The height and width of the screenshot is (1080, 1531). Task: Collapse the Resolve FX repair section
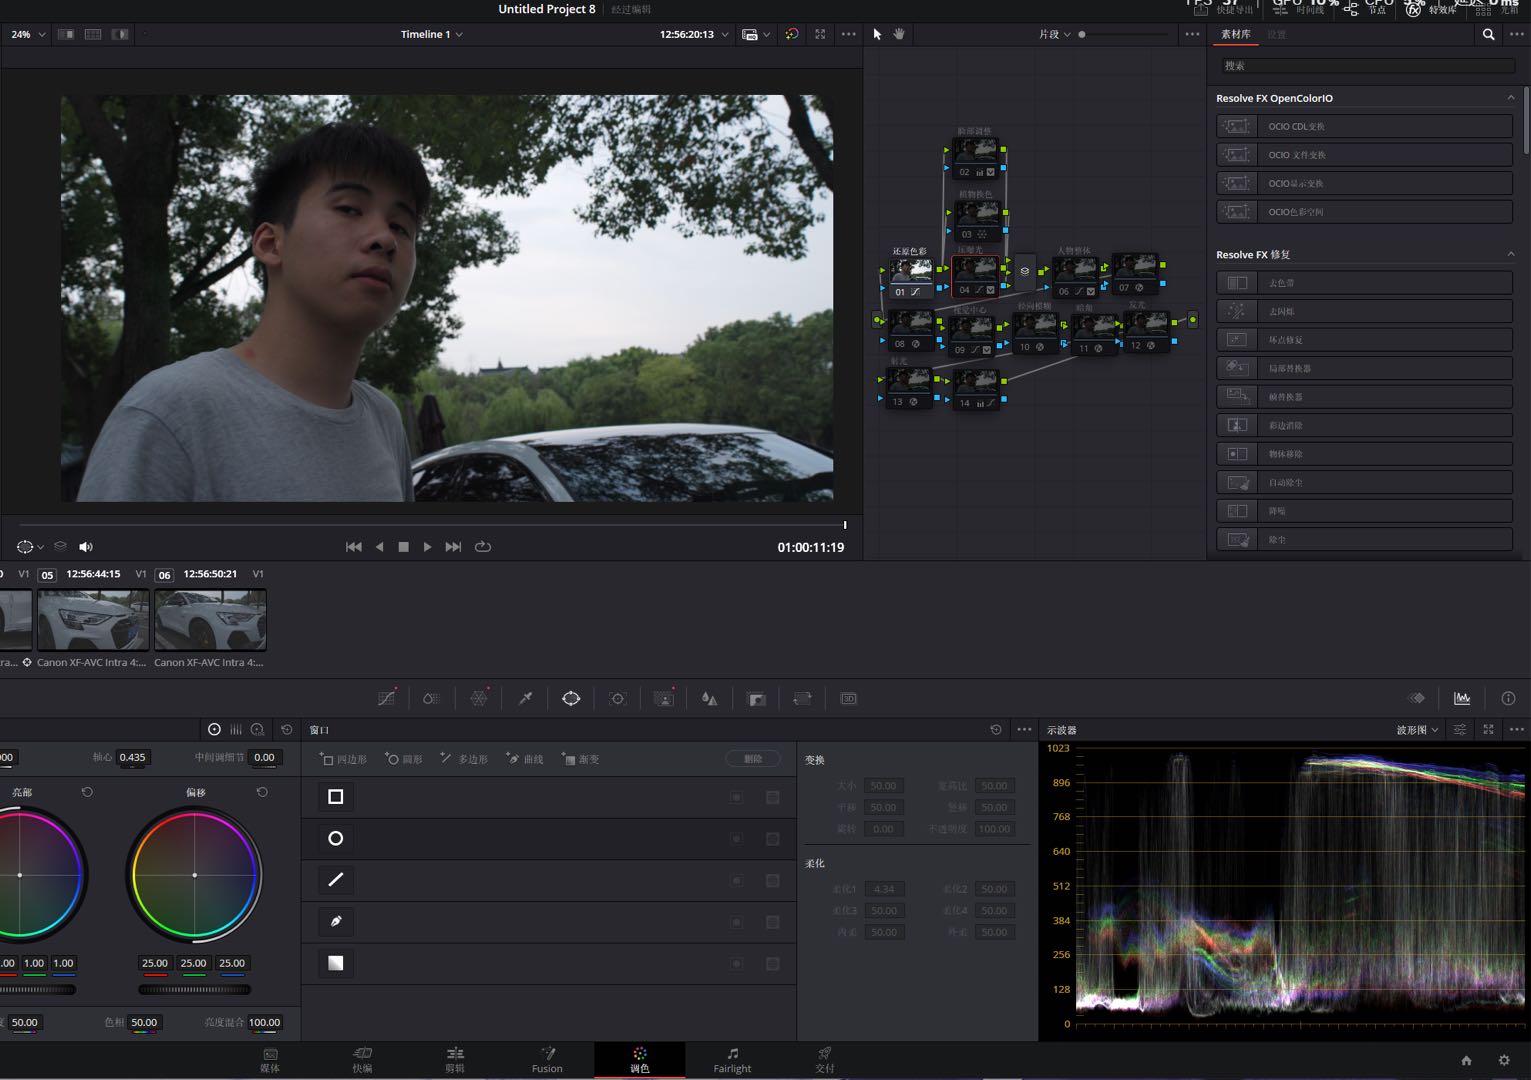1510,254
